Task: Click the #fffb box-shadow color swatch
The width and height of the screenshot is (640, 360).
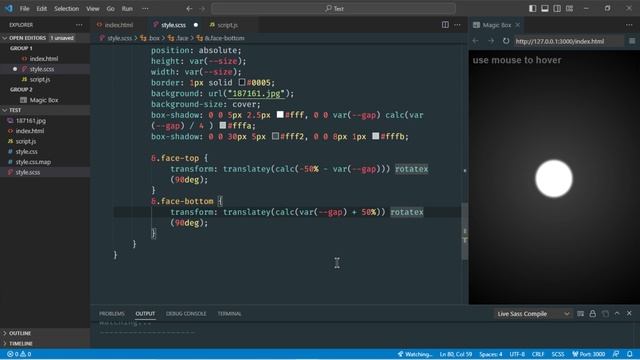Action: point(376,136)
